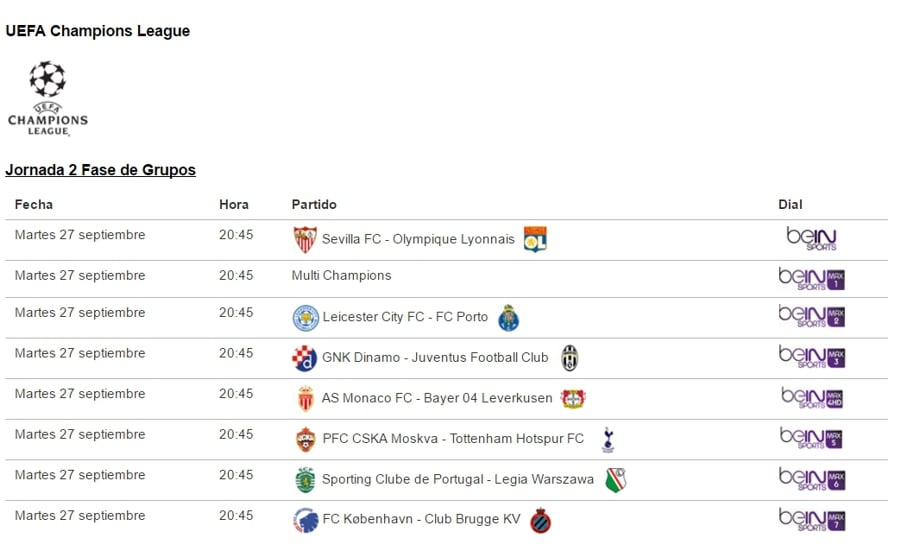Click the Sporting Clube de Portugal crest
Viewport: 900px width, 545px height.
click(305, 480)
